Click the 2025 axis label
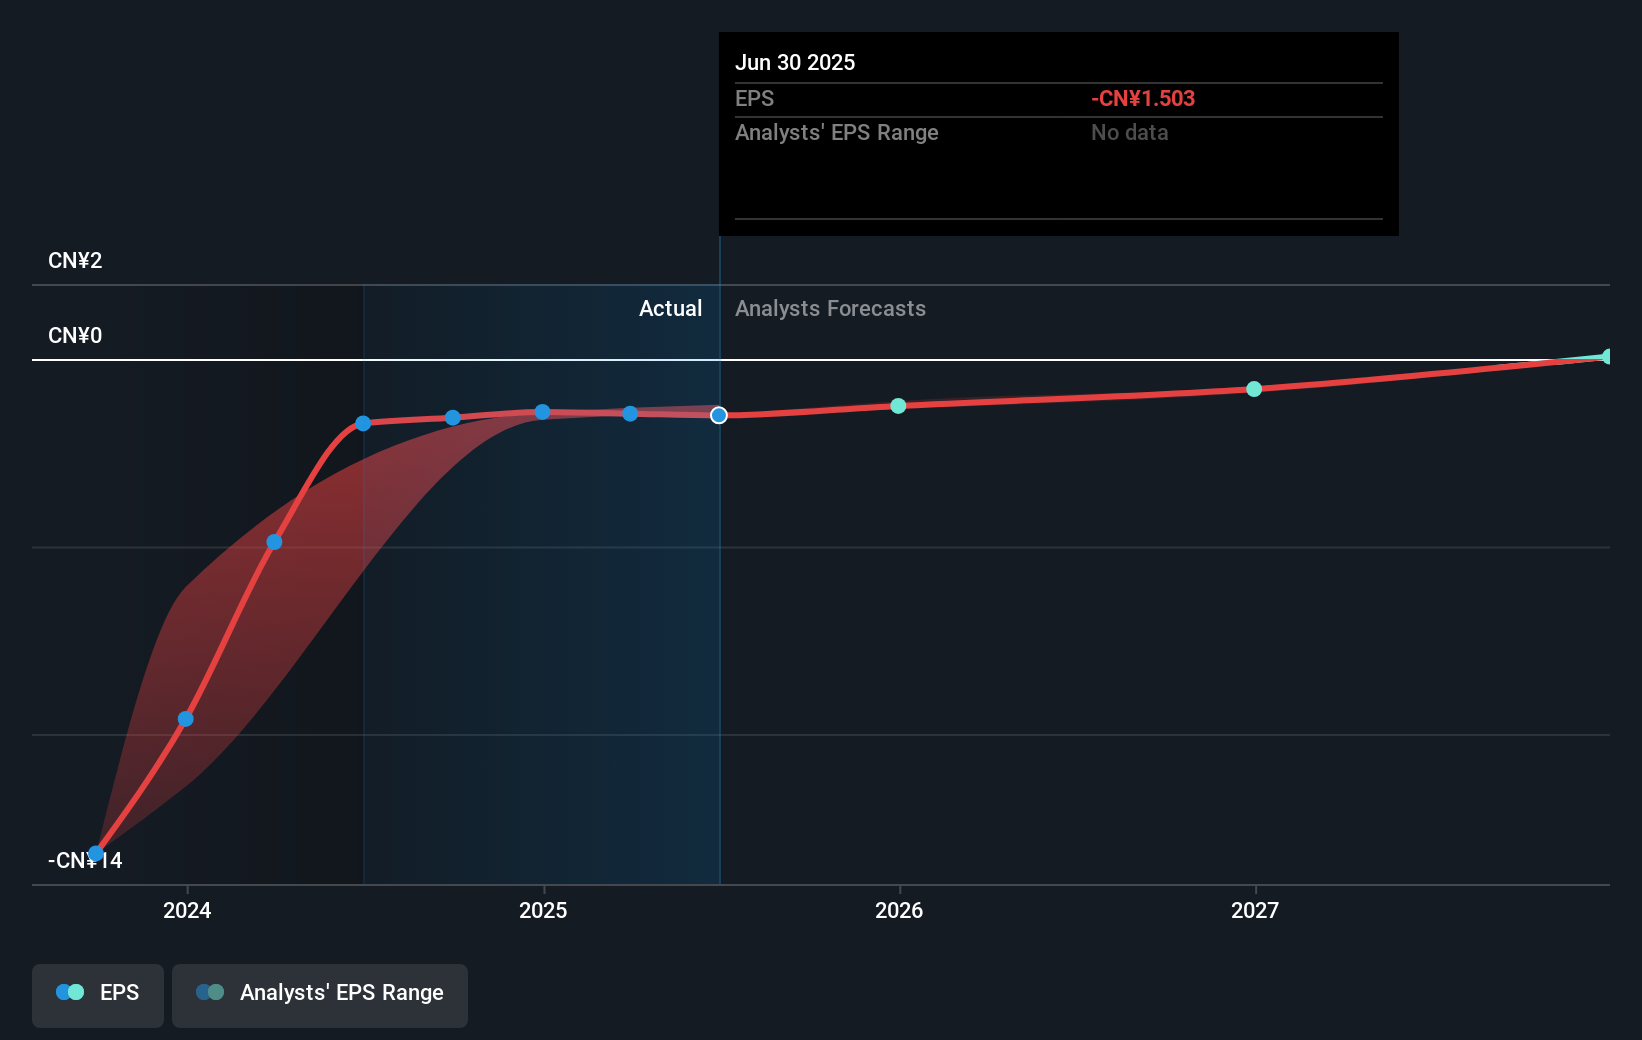The height and width of the screenshot is (1040, 1642). pyautogui.click(x=543, y=911)
